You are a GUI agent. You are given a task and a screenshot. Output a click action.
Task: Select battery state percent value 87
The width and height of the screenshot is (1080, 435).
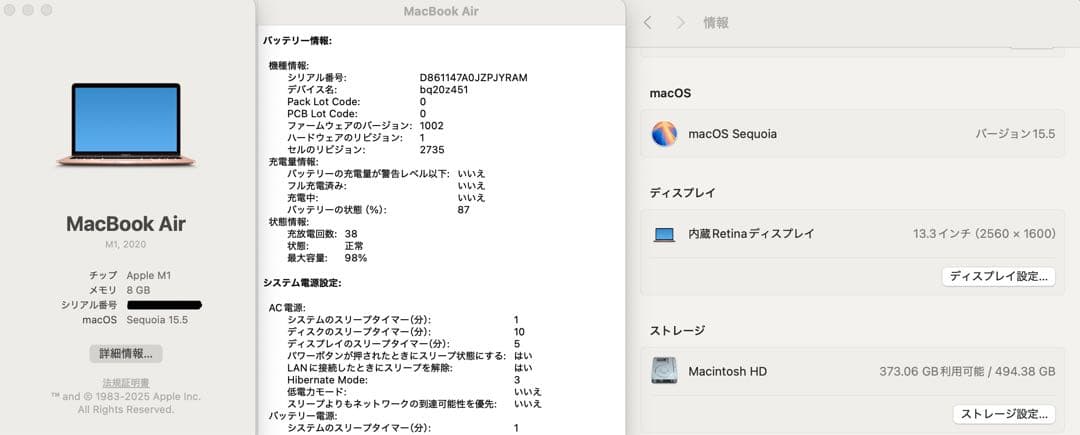point(464,210)
